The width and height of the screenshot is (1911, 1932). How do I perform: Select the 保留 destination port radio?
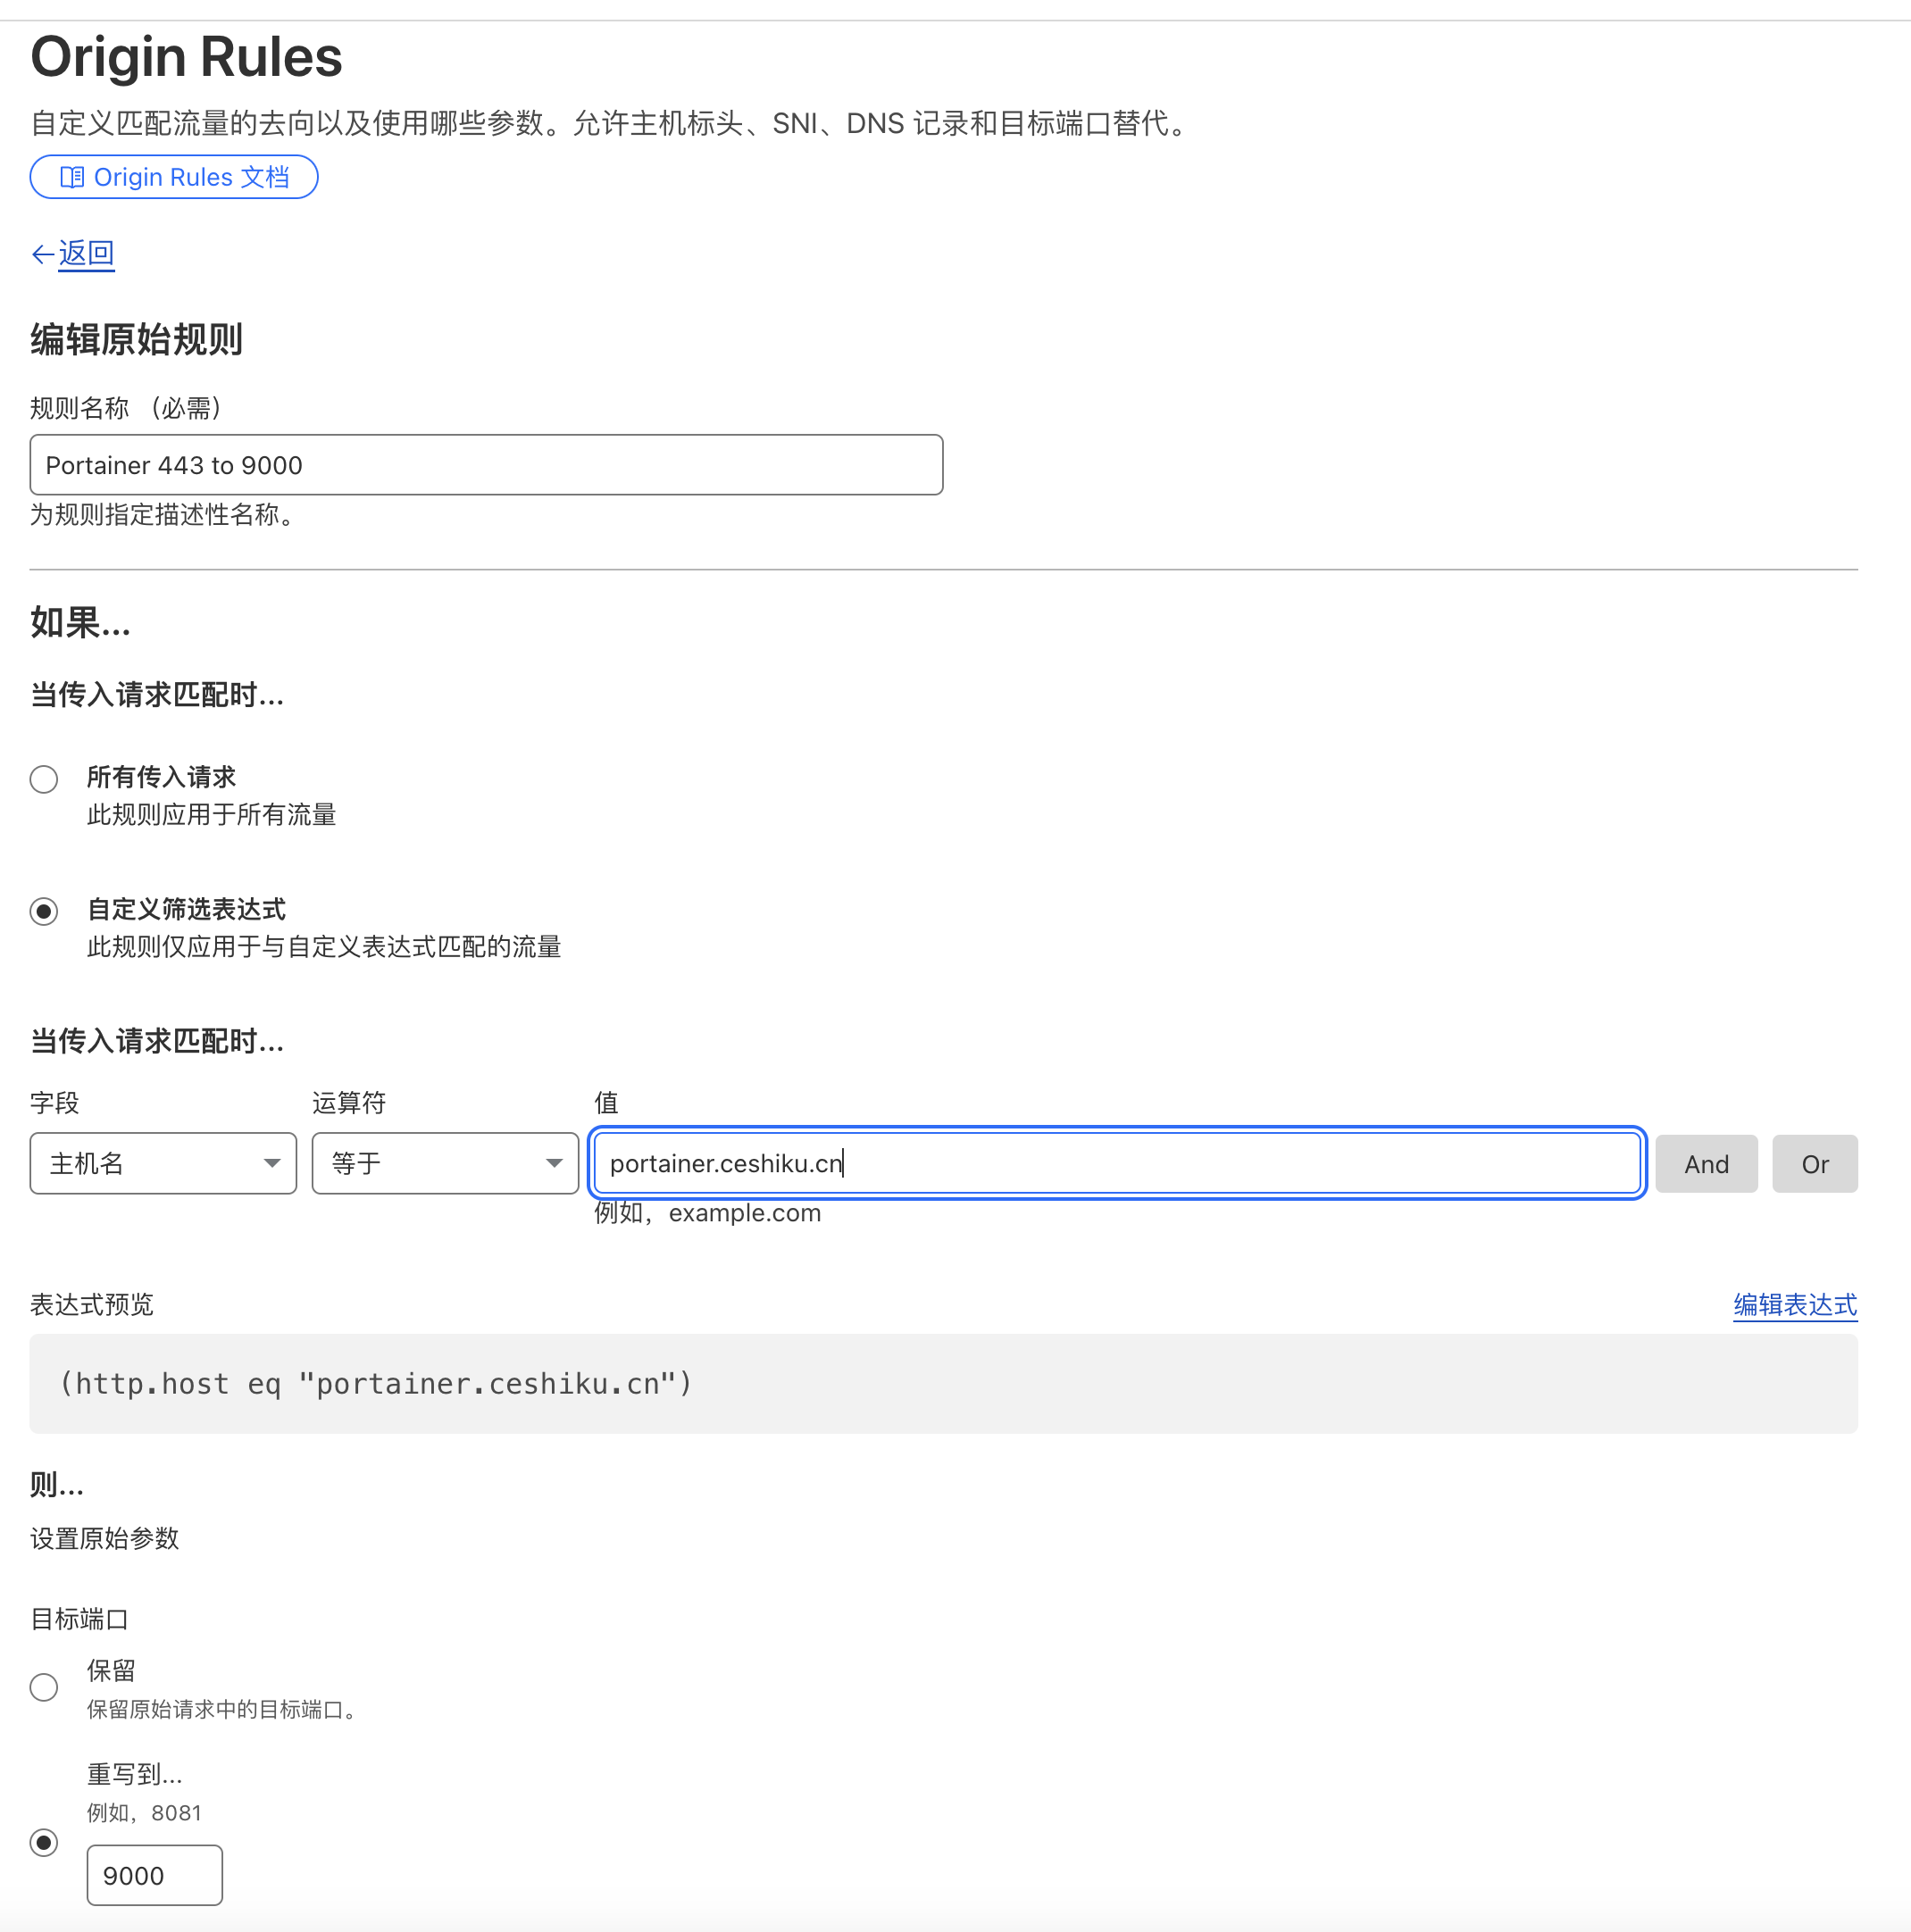[44, 1688]
